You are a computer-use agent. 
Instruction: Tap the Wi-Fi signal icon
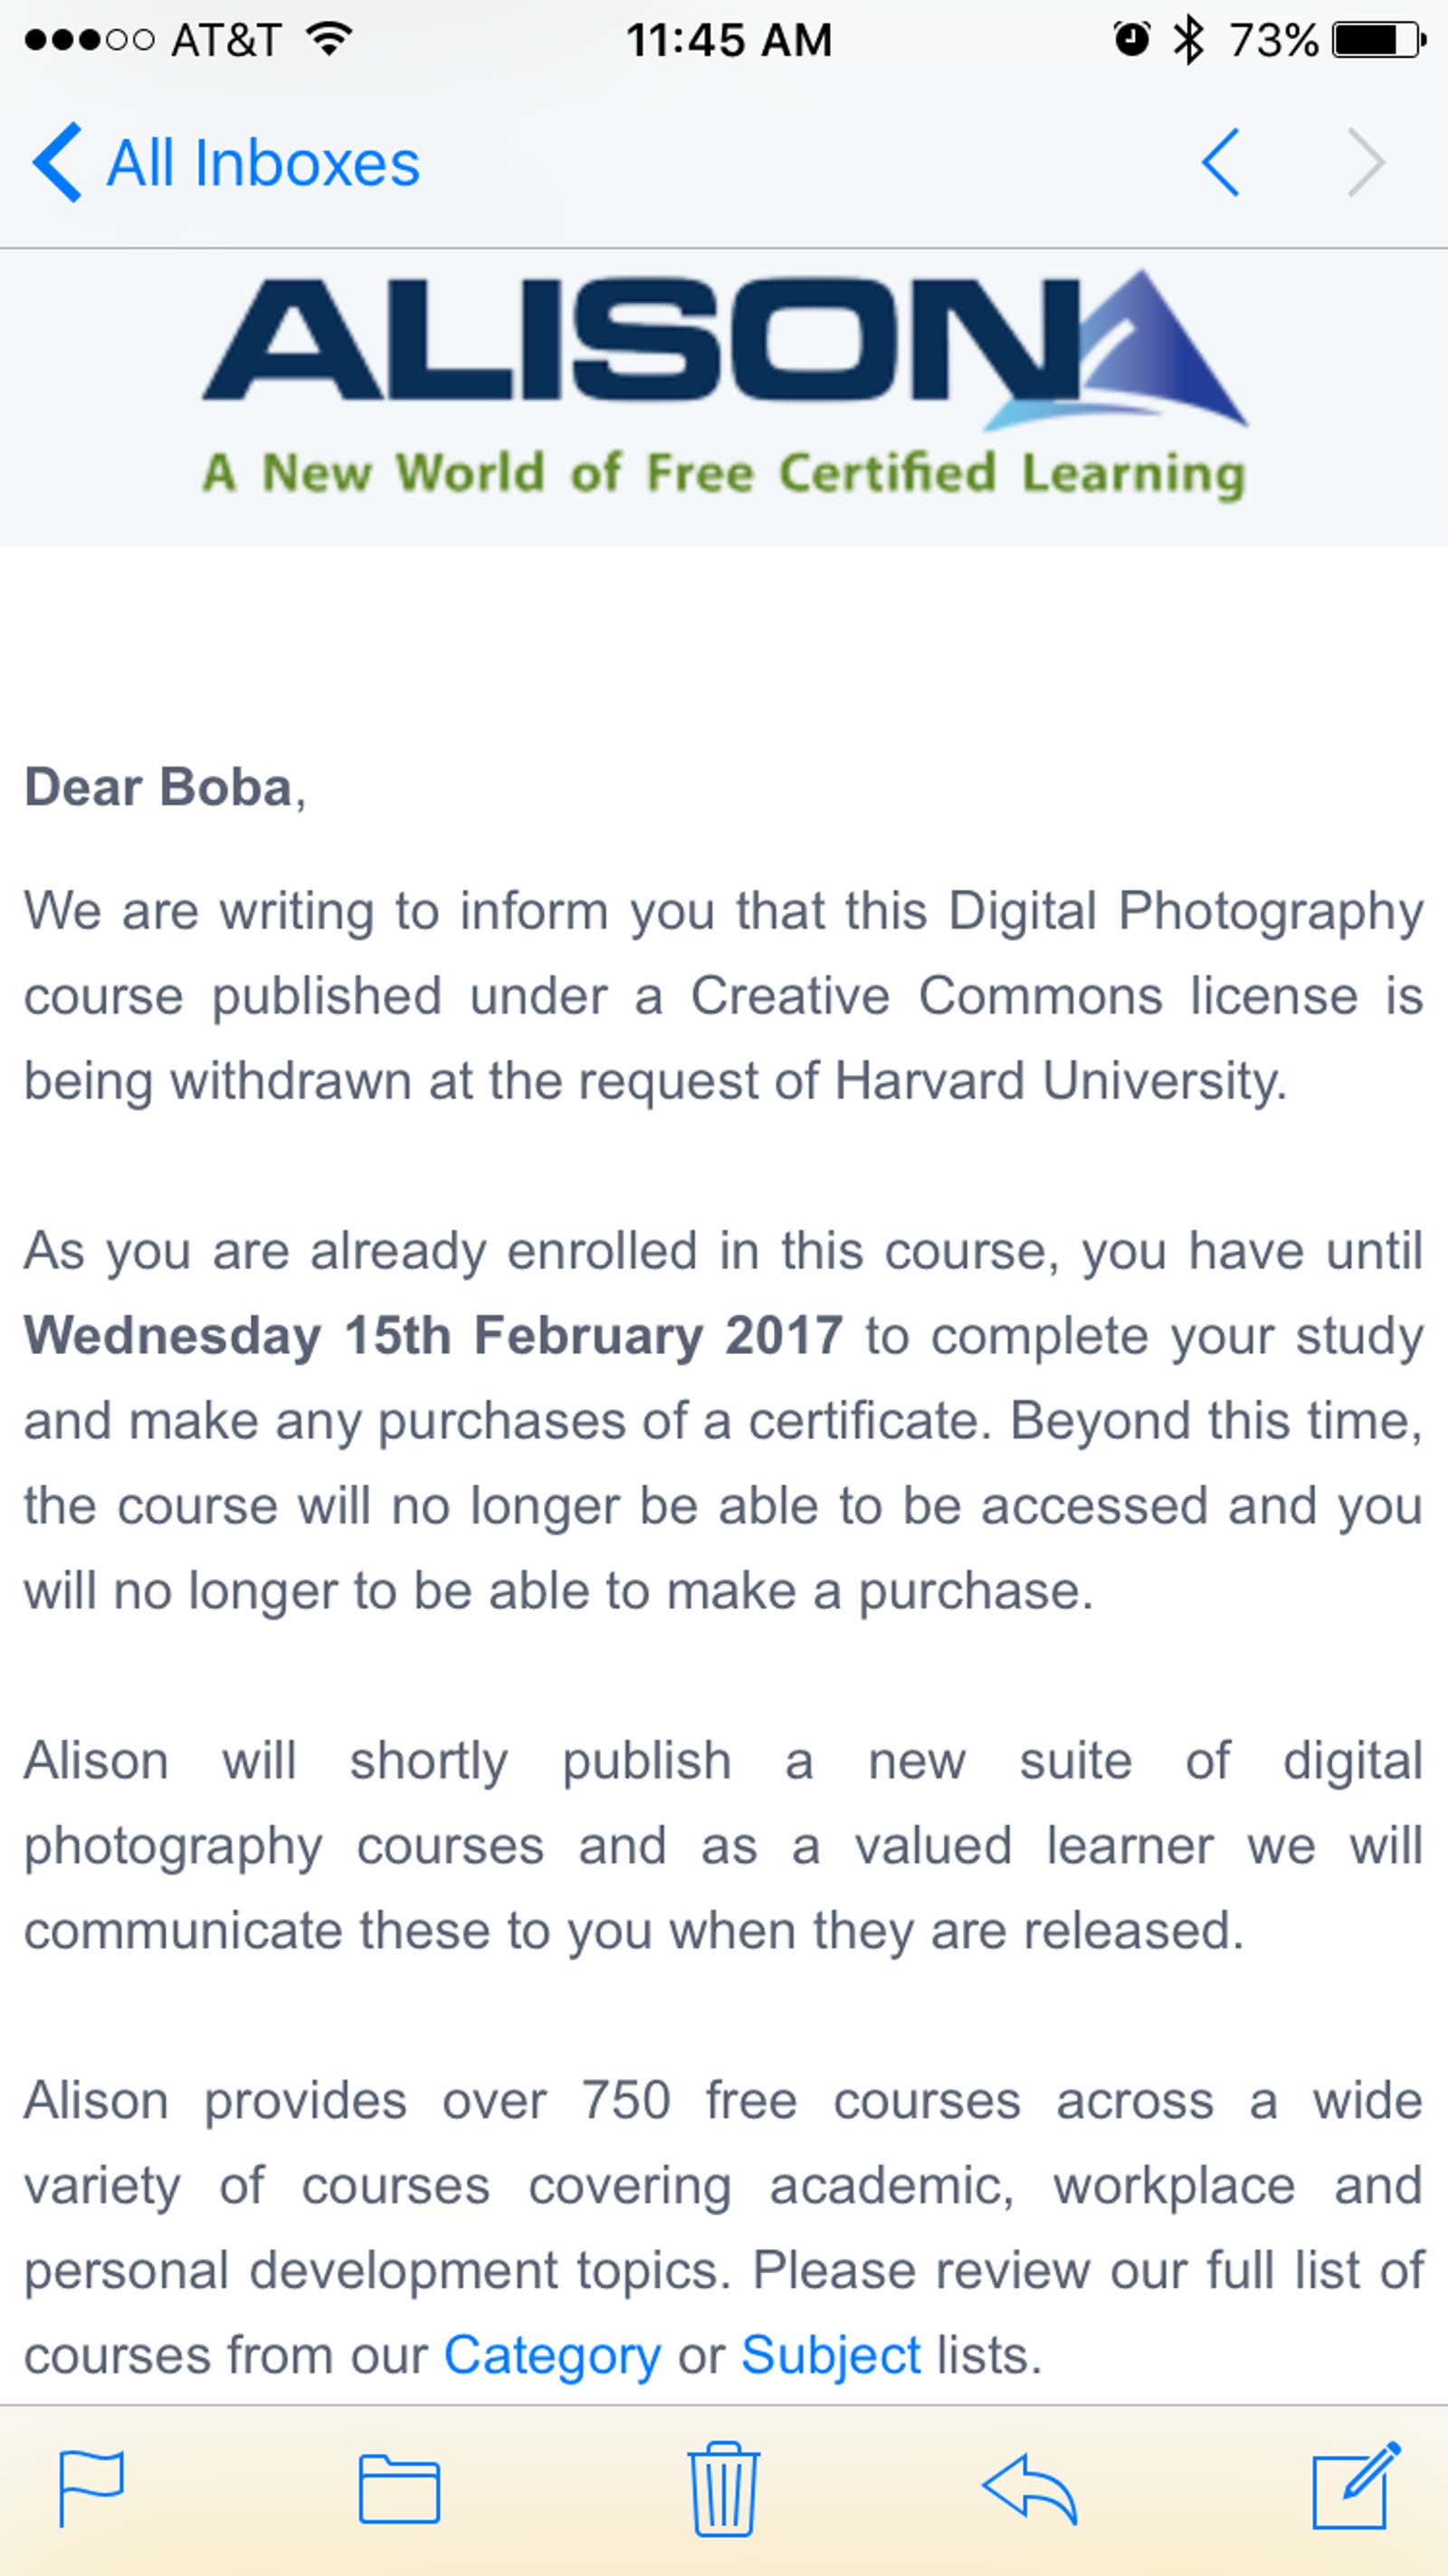tap(329, 39)
